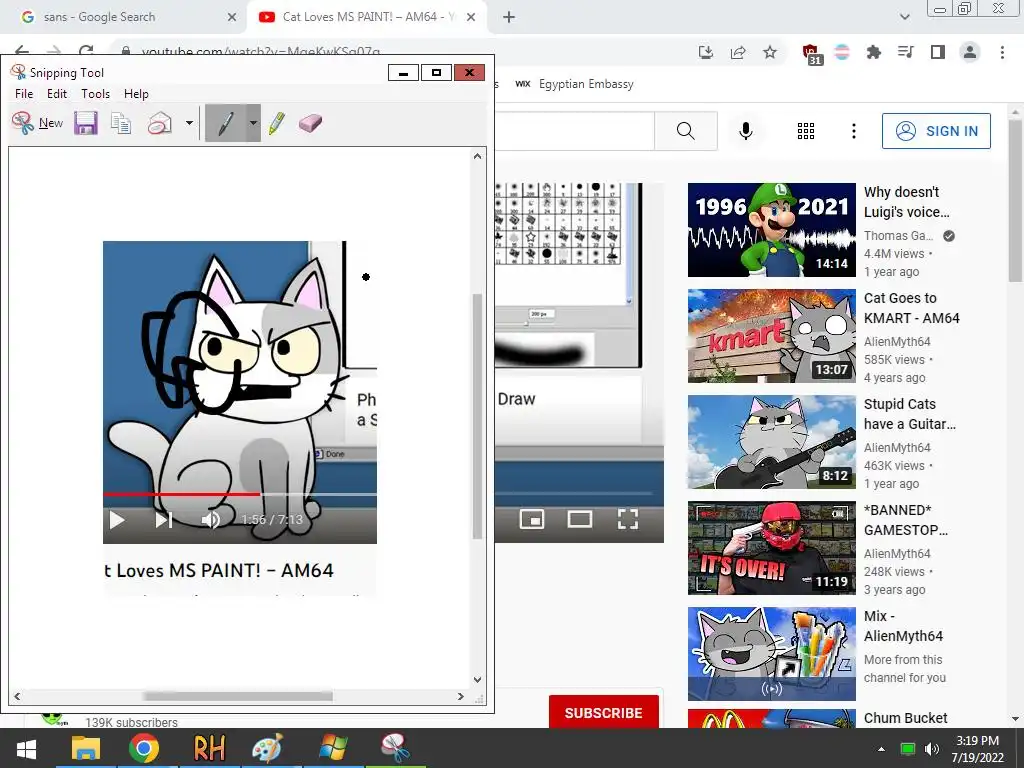Open the Cat Goes to KMART video thumbnail
Viewport: 1024px width, 768px height.
click(771, 336)
